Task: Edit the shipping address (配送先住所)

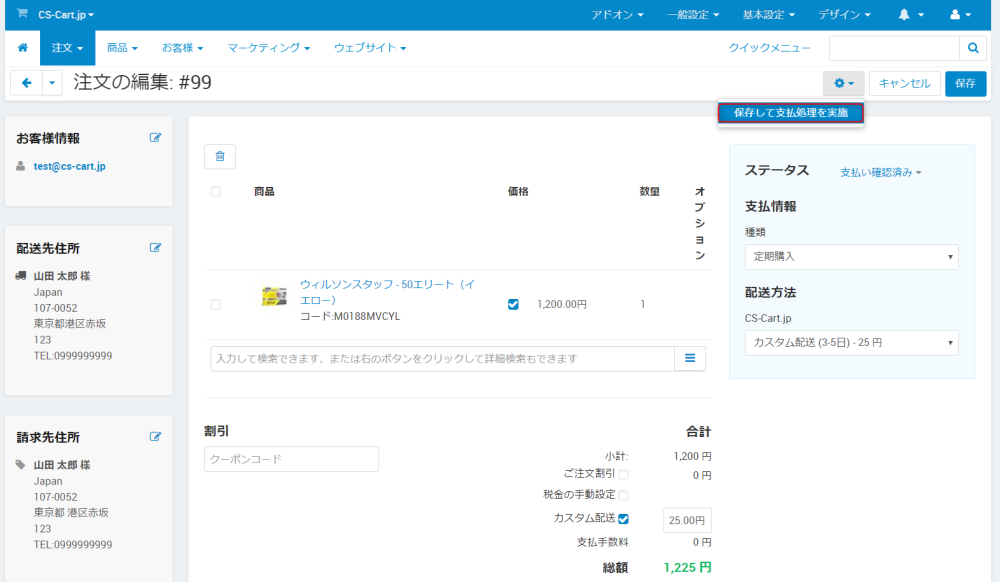Action: (x=155, y=248)
